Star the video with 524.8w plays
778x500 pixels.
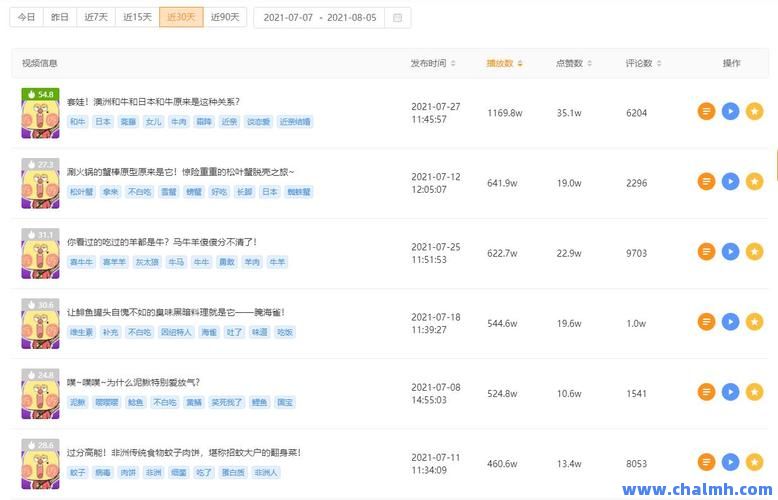point(754,392)
